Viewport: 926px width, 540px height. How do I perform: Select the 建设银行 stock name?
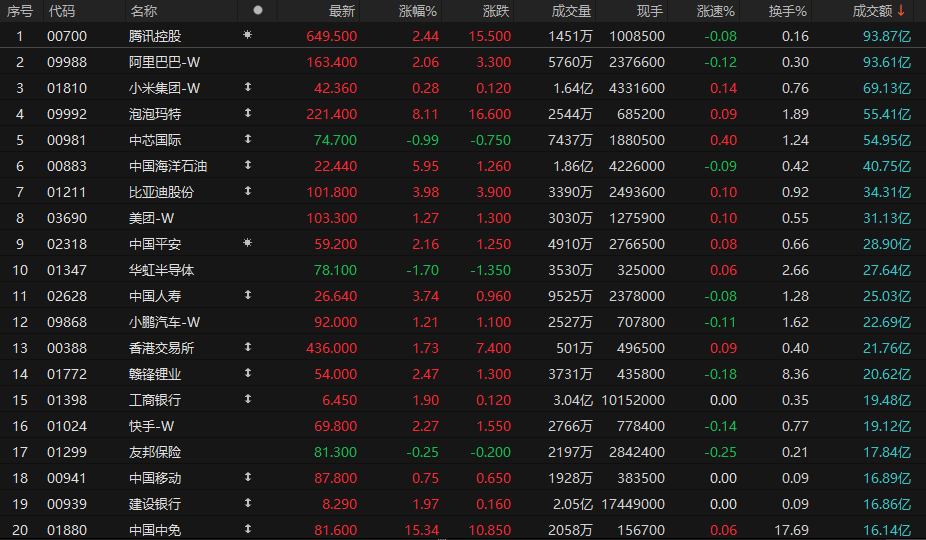click(x=155, y=504)
